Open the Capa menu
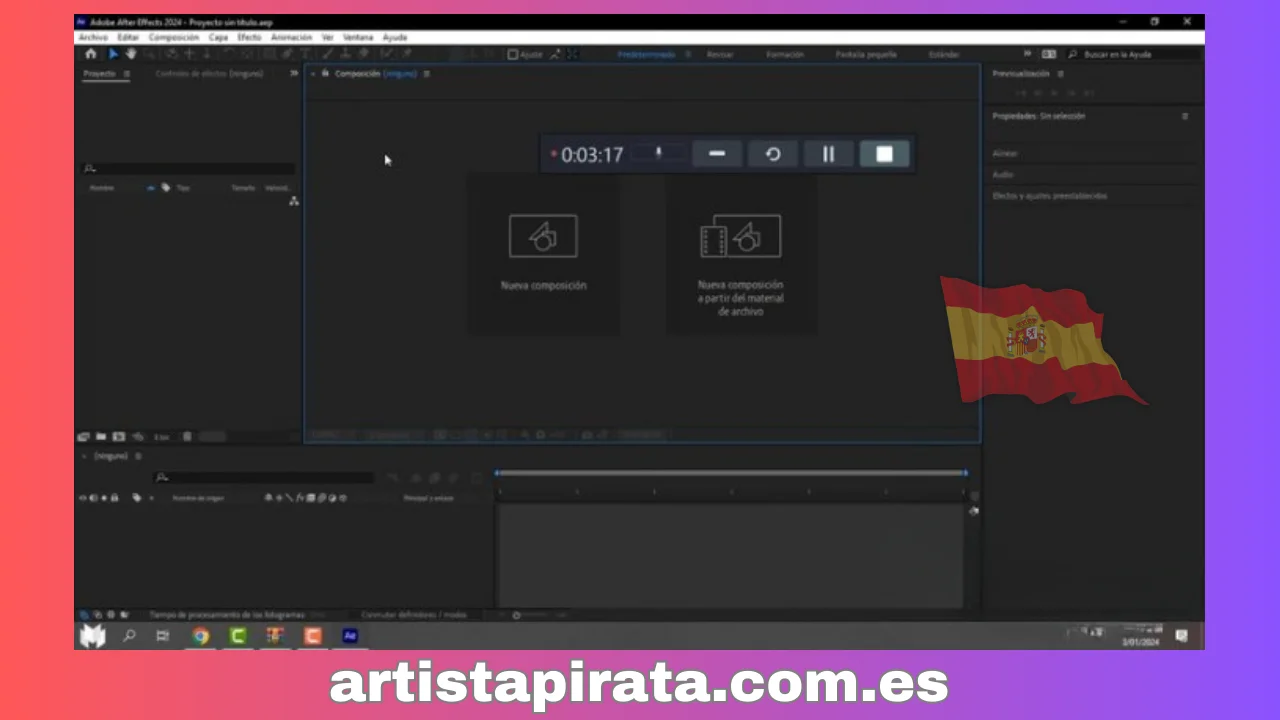The height and width of the screenshot is (720, 1280). [x=218, y=37]
